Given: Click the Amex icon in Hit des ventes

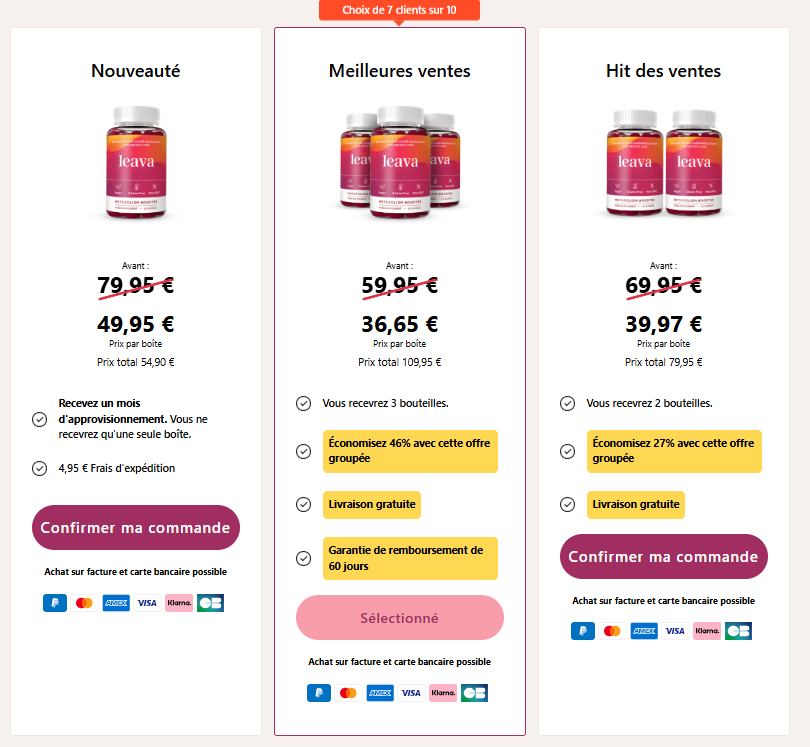Looking at the screenshot, I should click(644, 631).
